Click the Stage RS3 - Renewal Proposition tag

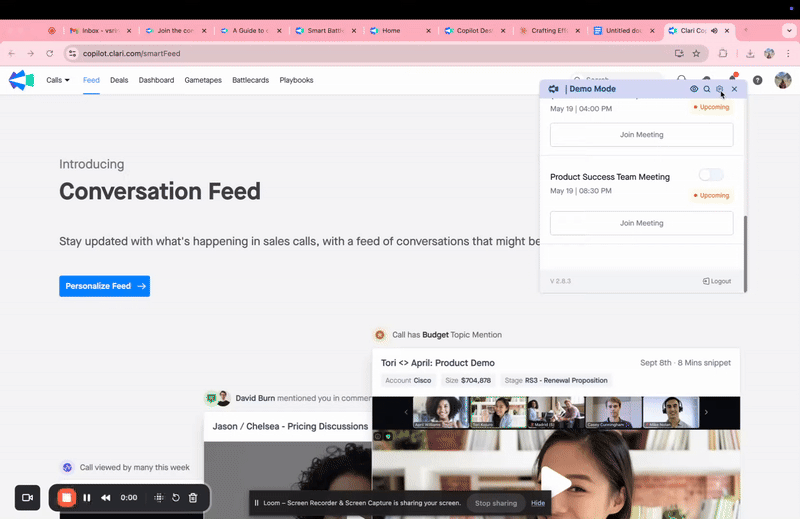[556, 380]
